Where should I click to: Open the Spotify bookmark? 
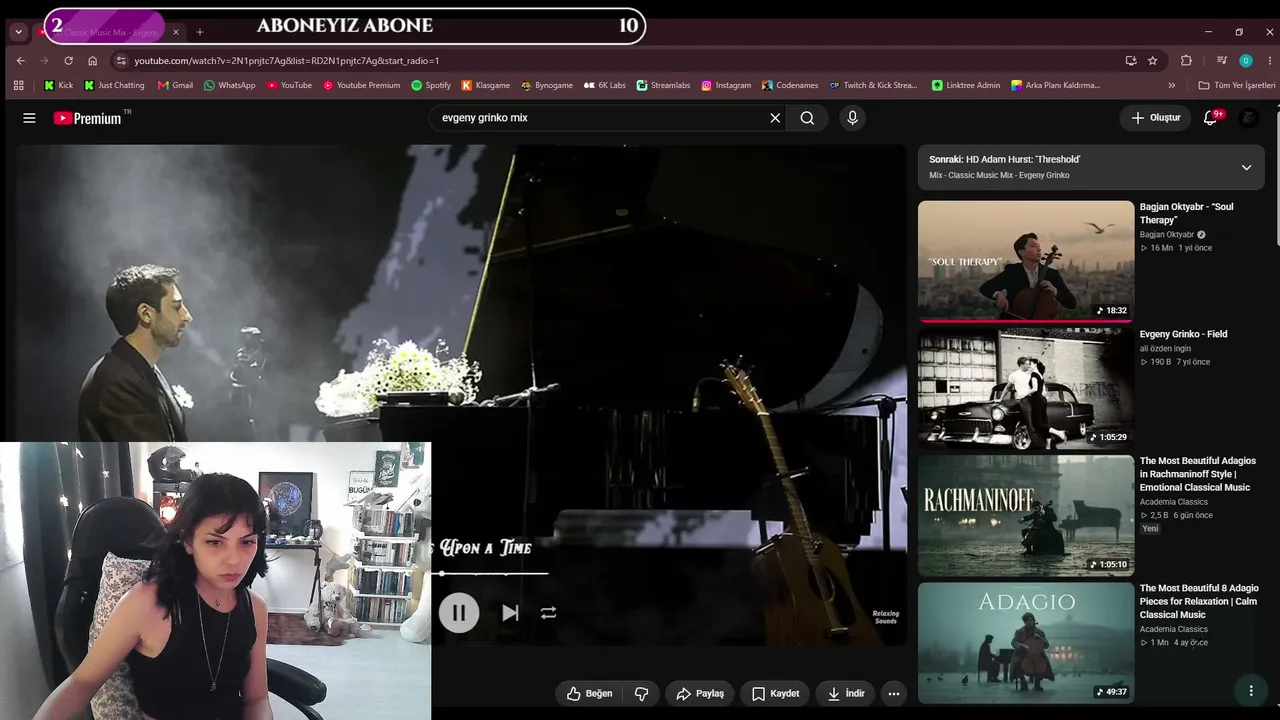click(431, 85)
